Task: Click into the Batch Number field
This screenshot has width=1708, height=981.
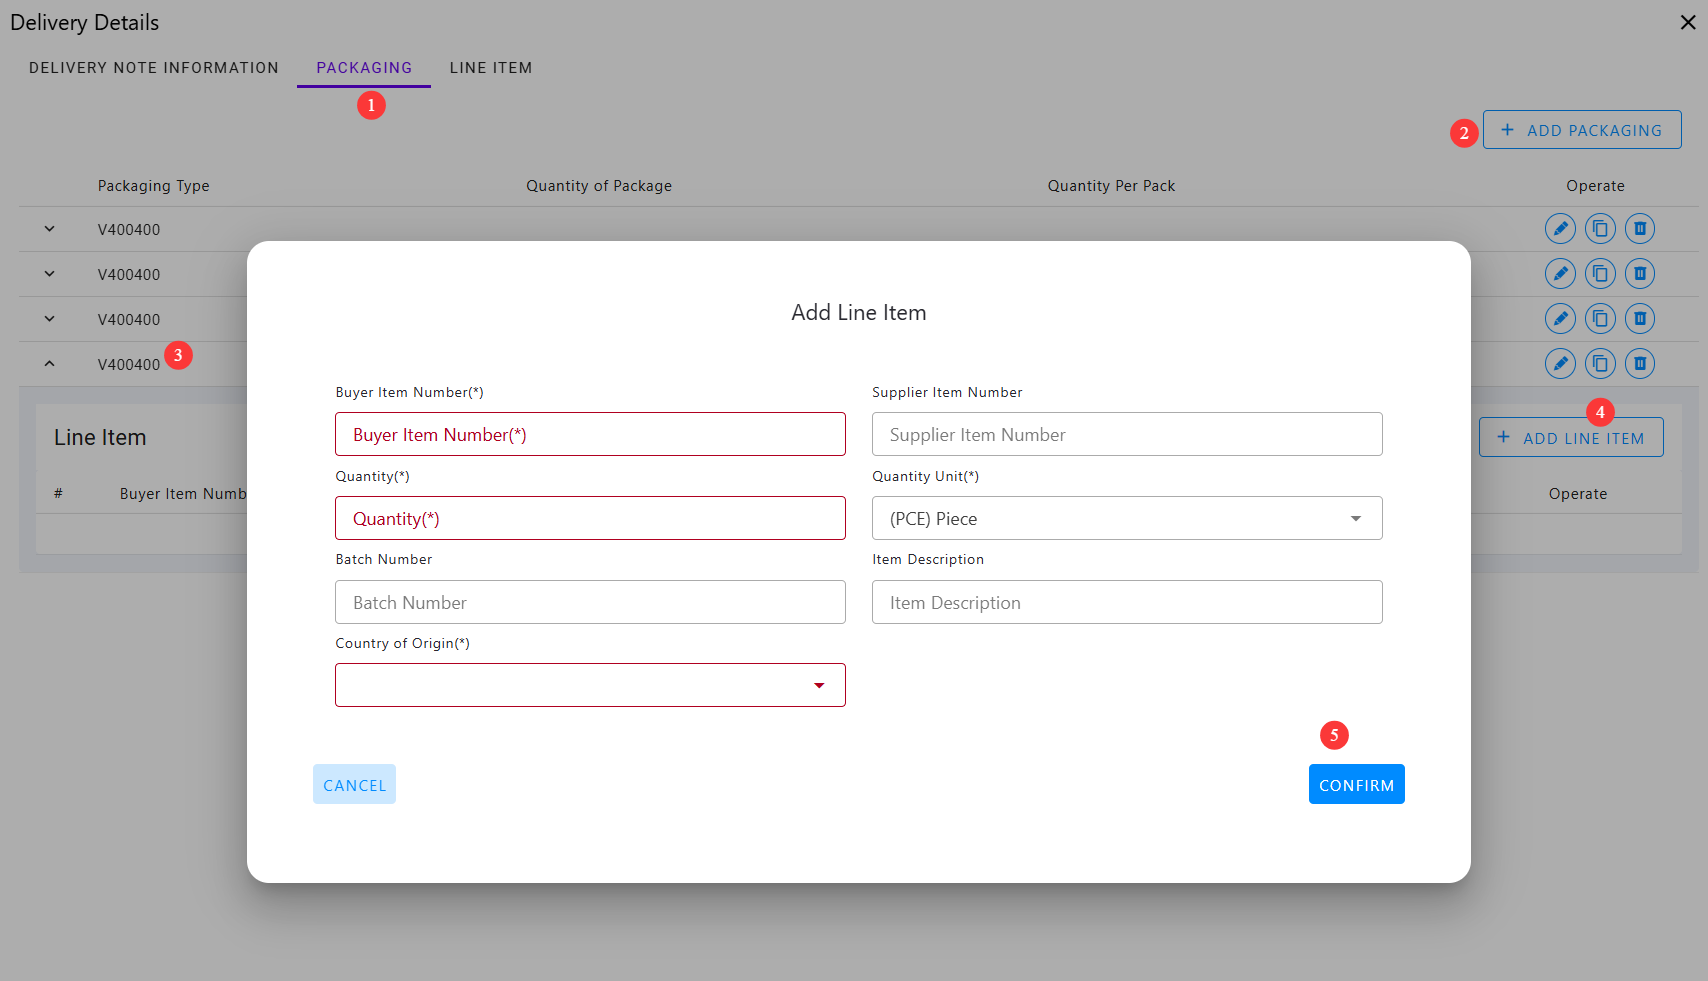Action: click(x=590, y=602)
